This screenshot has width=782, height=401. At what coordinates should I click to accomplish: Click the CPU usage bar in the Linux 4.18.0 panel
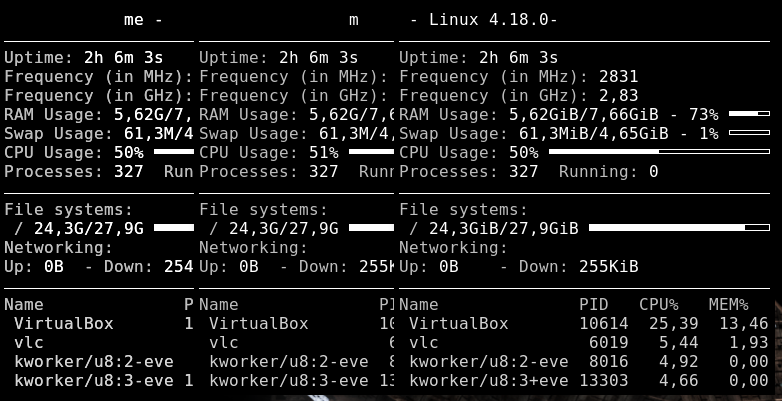659,152
